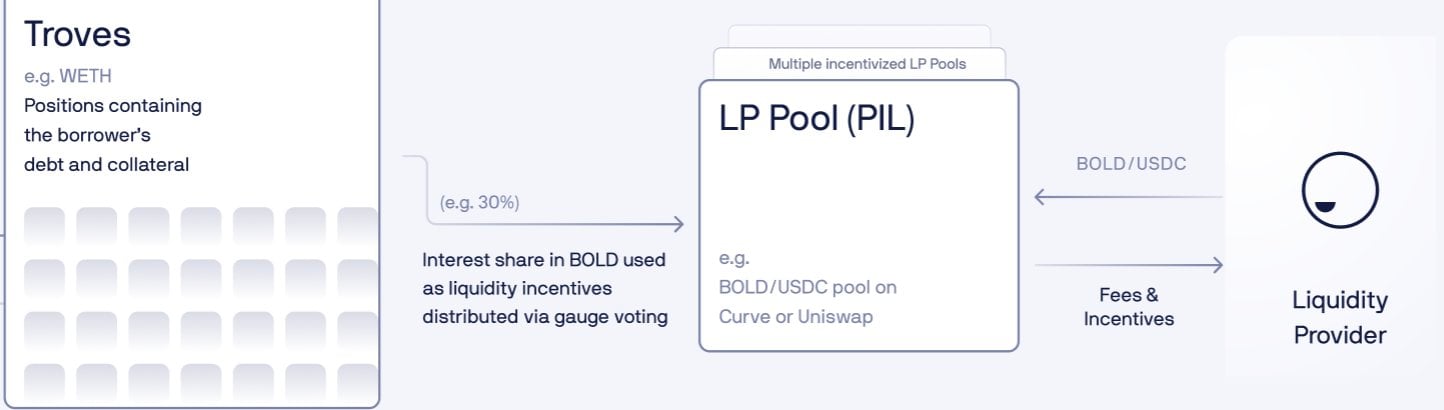Select the top-right trove square in the grid
The height and width of the screenshot is (410, 1444).
(357, 225)
